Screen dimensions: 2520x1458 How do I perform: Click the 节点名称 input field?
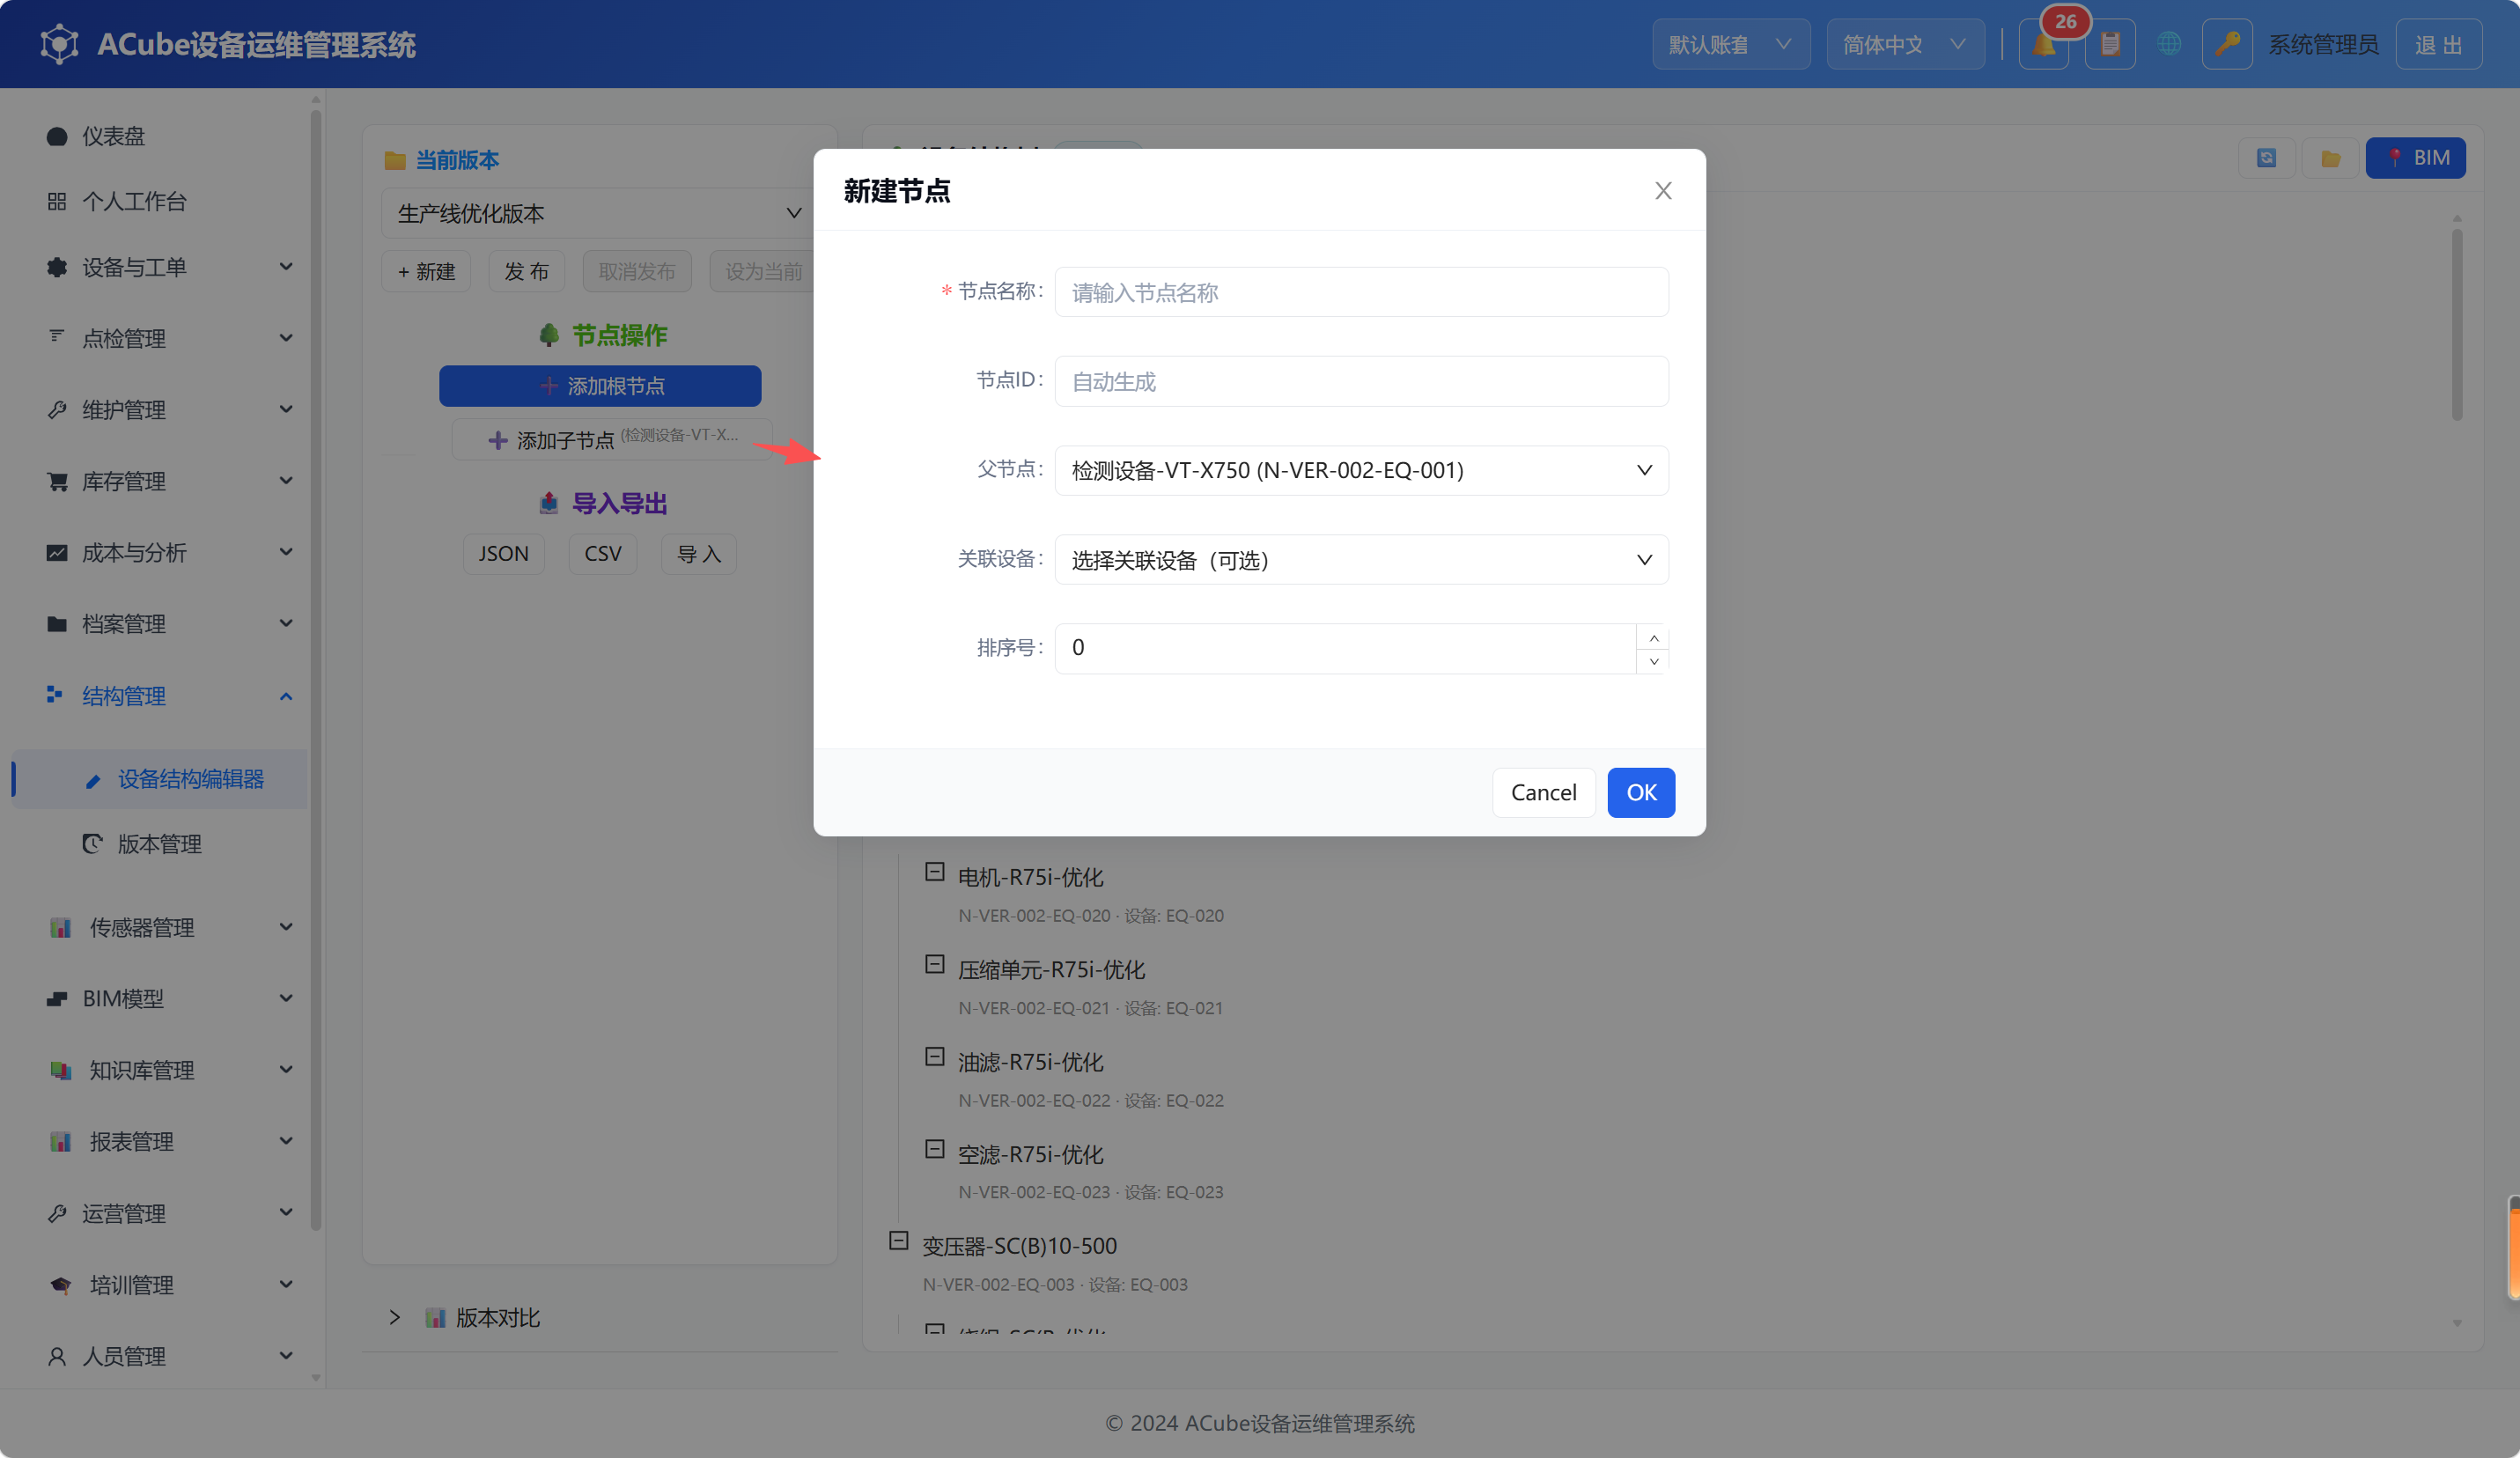tap(1361, 292)
